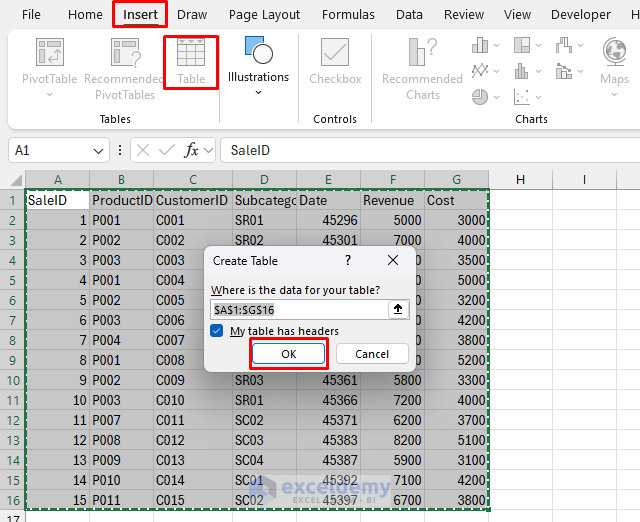This screenshot has width=640, height=522.
Task: Open the File tab
Action: (x=31, y=15)
